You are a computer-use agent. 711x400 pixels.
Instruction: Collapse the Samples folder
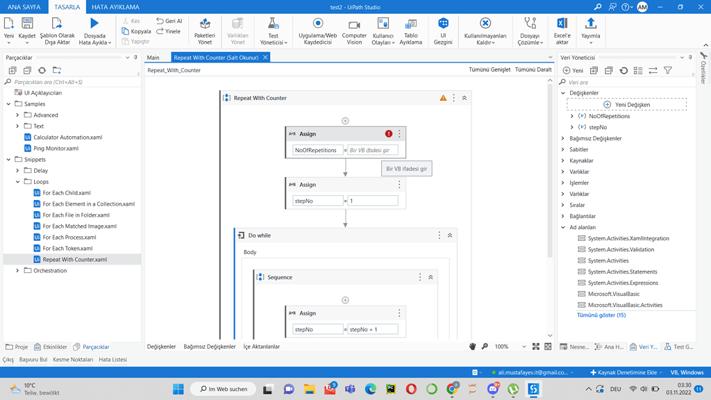pos(9,104)
